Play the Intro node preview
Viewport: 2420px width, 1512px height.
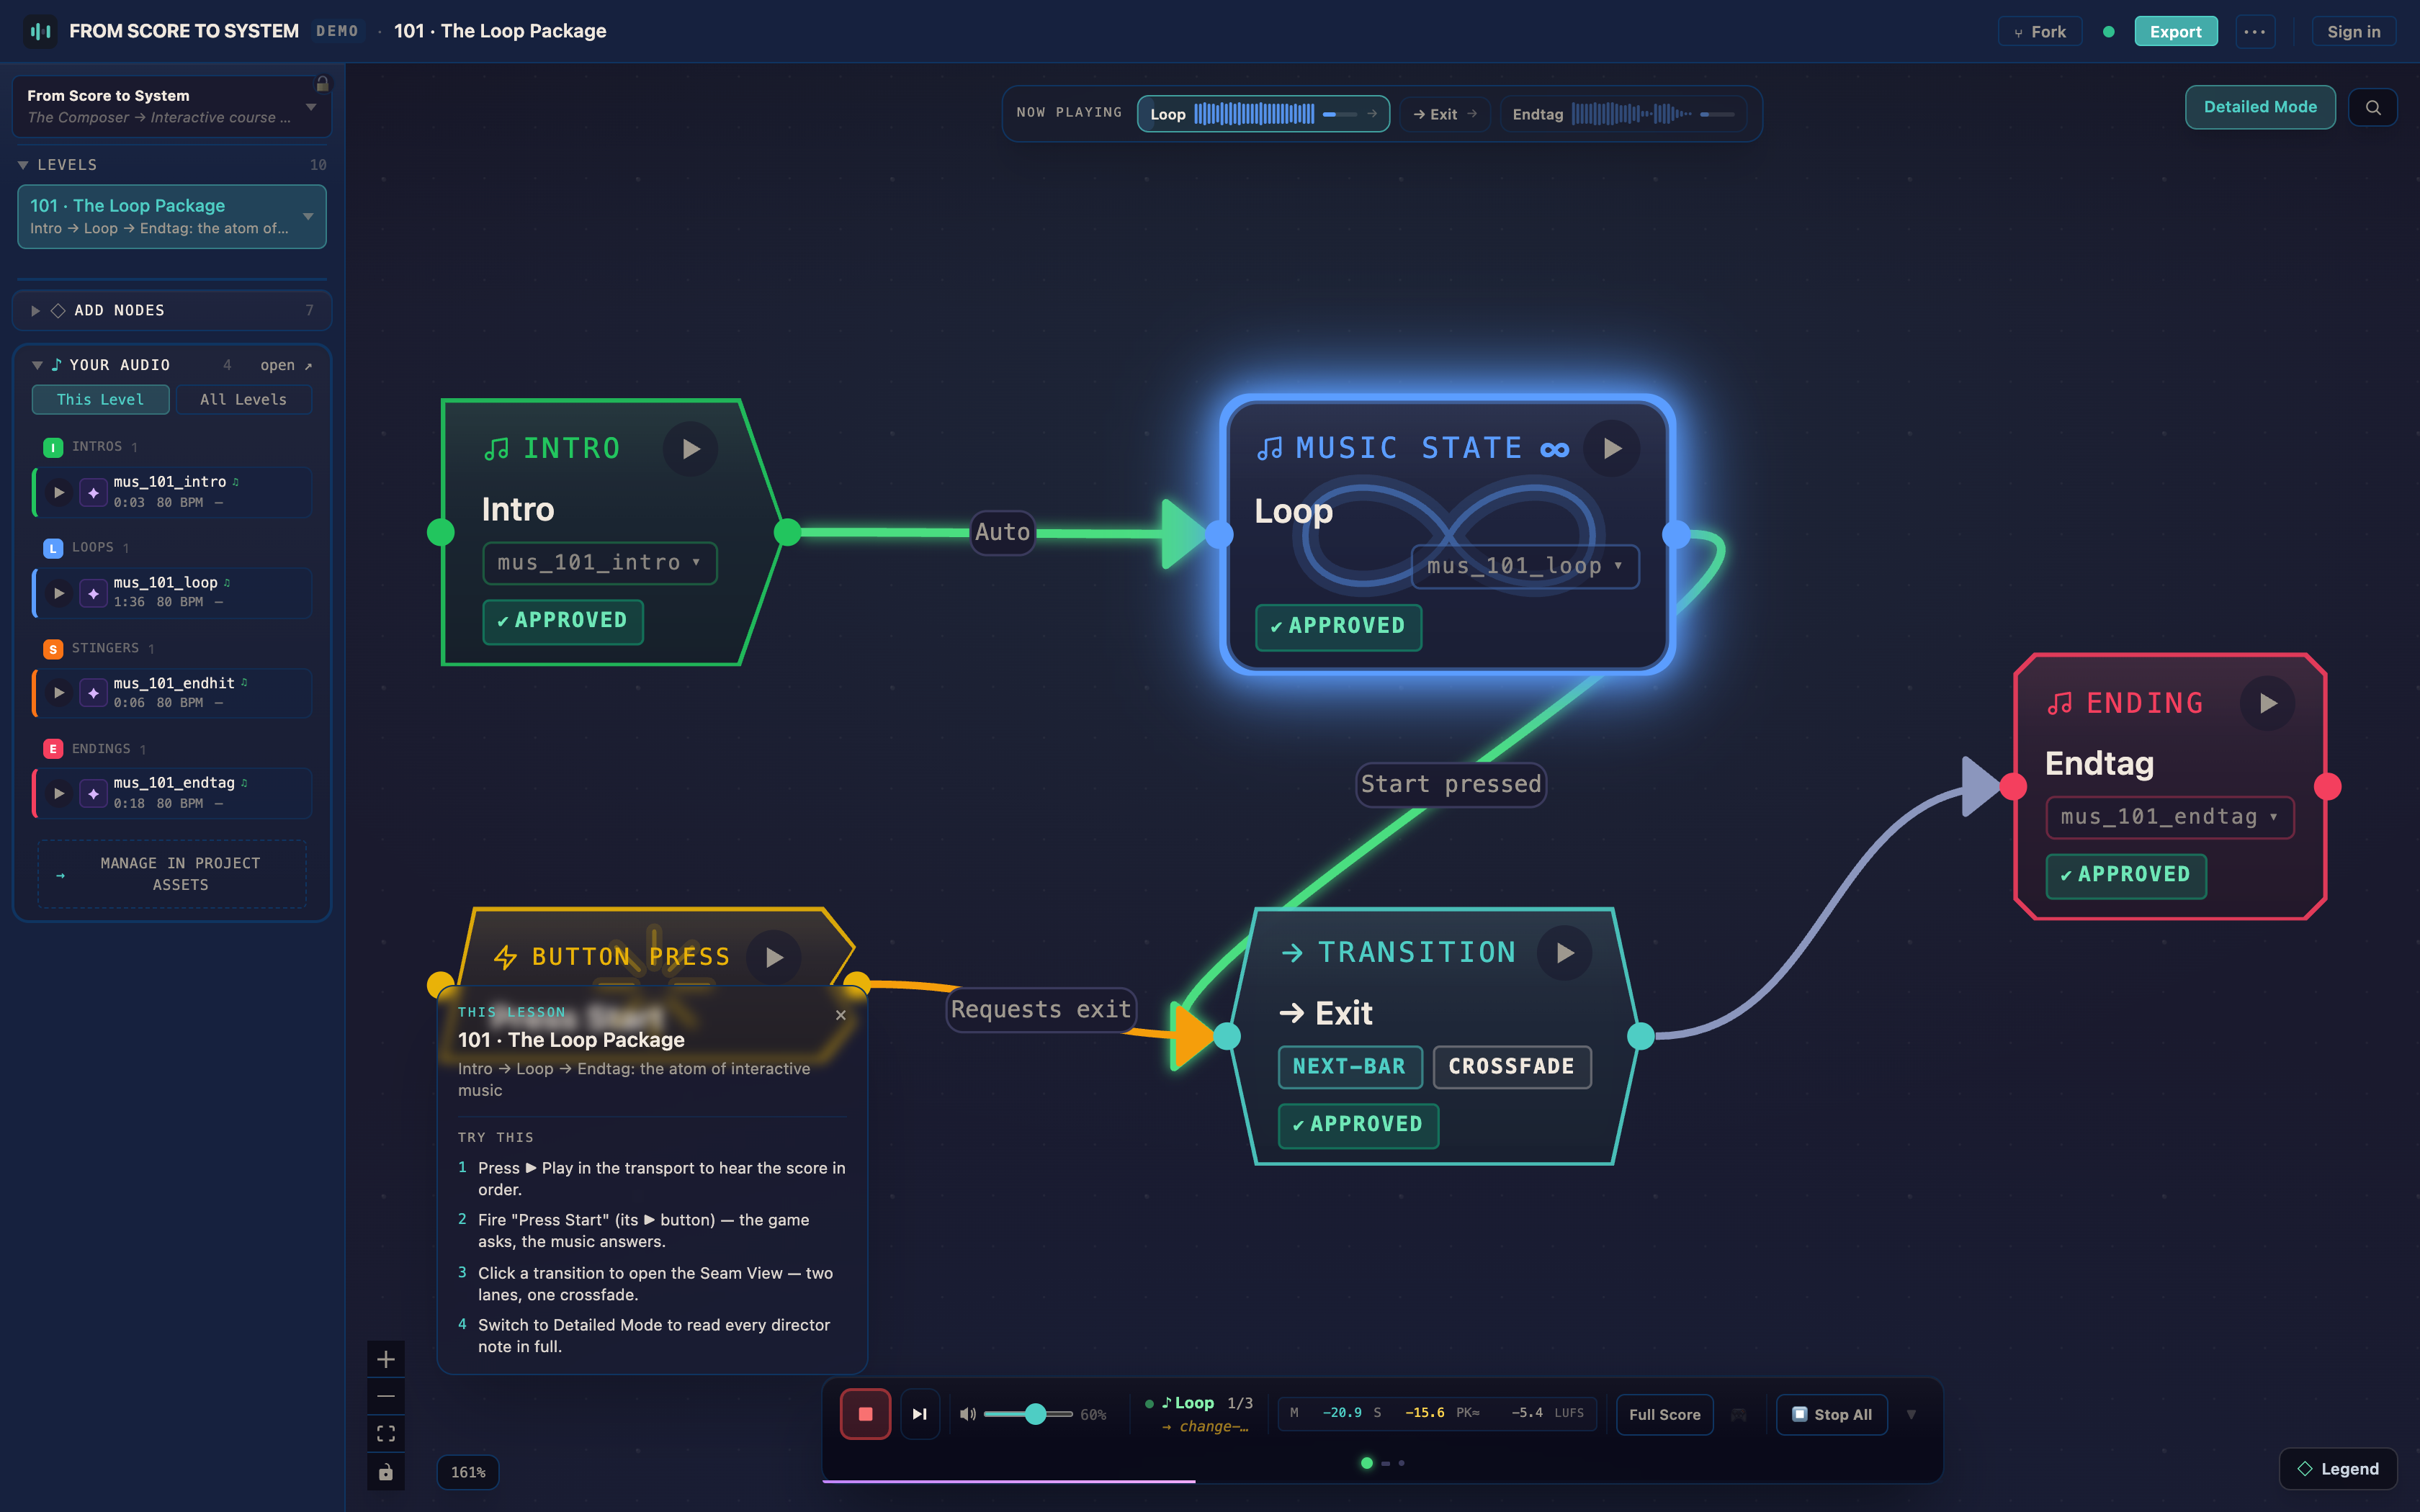click(x=690, y=449)
